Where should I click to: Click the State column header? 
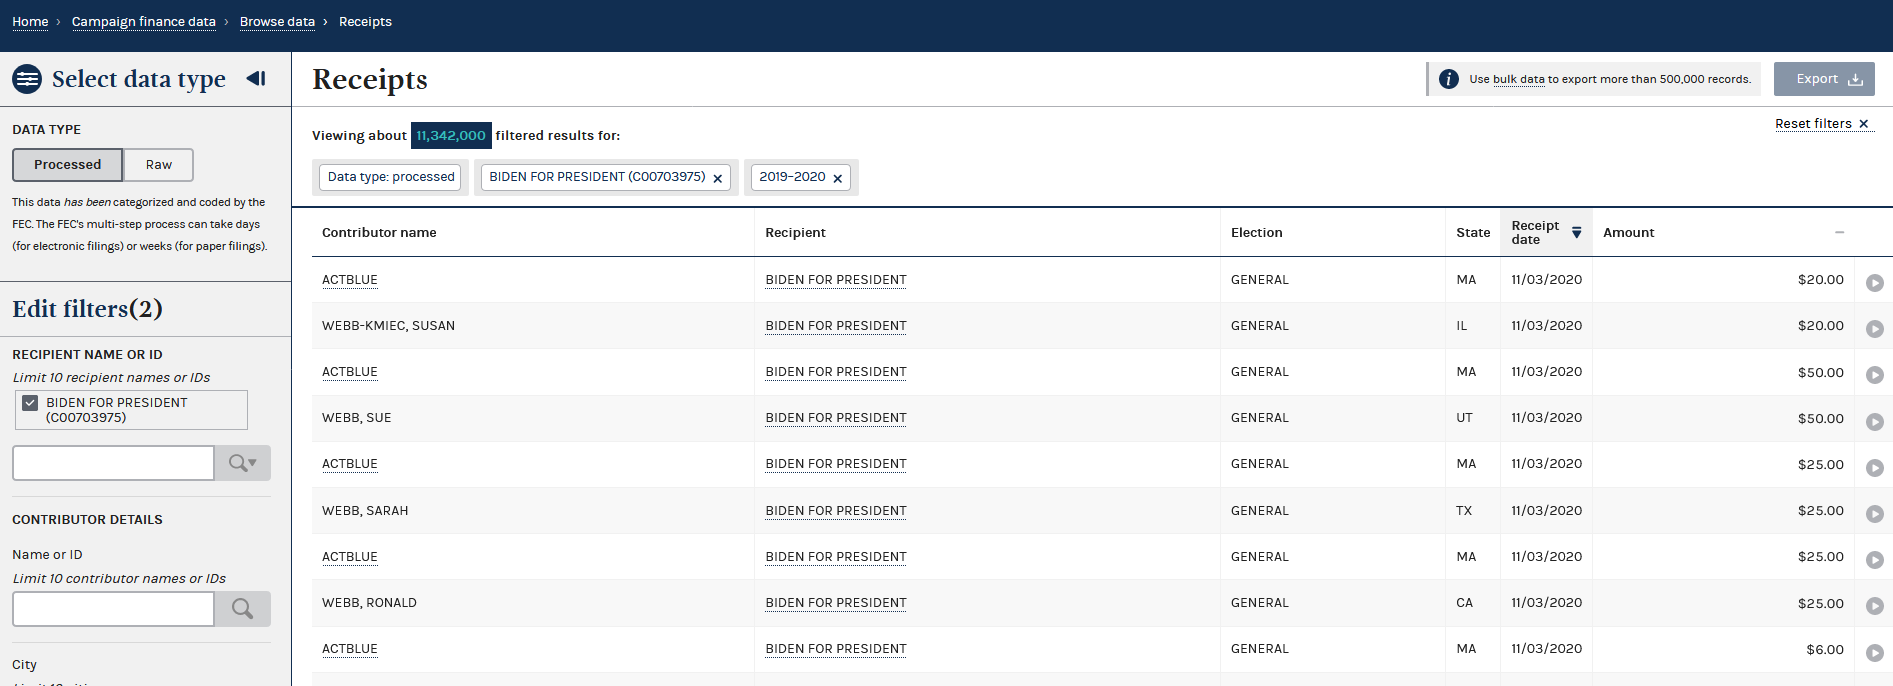[1473, 233]
